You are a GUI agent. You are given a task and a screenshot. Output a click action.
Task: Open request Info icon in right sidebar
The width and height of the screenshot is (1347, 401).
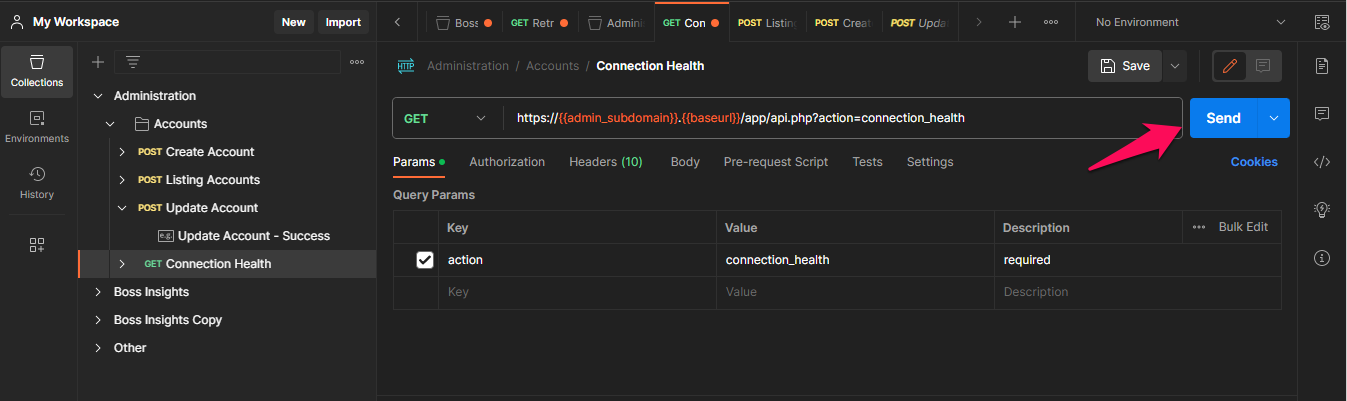click(x=1322, y=258)
